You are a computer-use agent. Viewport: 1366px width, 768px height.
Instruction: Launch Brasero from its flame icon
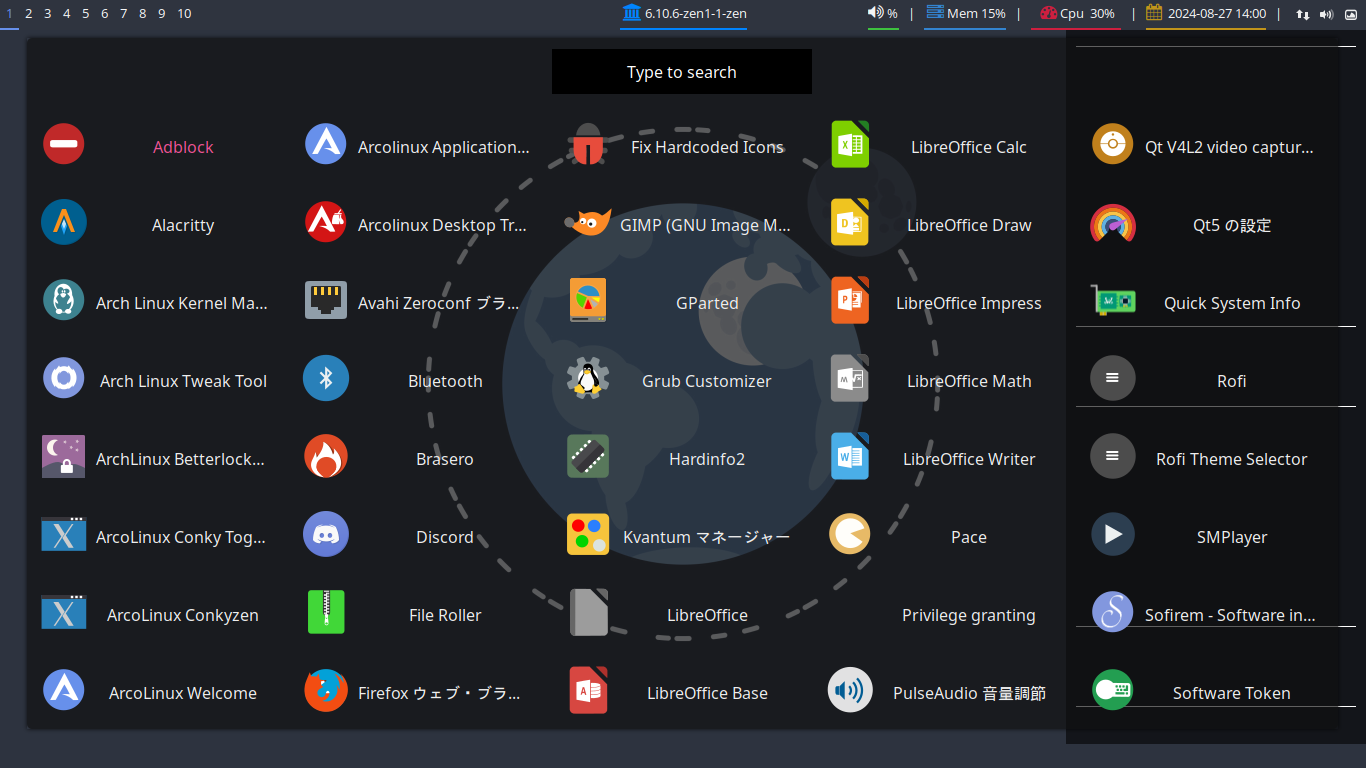pyautogui.click(x=326, y=456)
